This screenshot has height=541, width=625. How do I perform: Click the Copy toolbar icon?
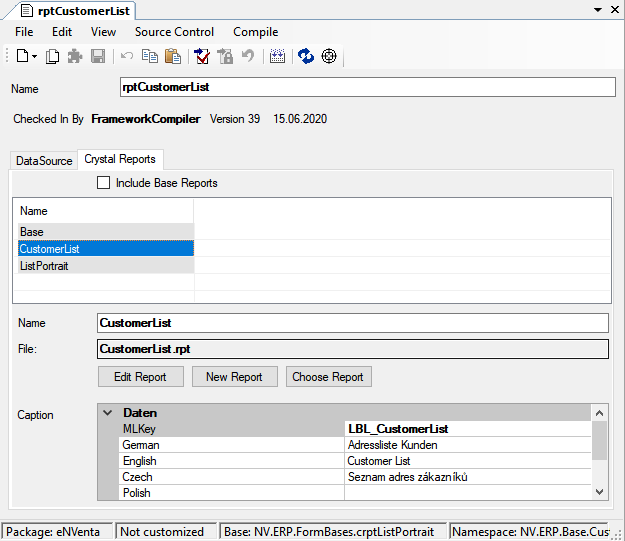(150, 56)
